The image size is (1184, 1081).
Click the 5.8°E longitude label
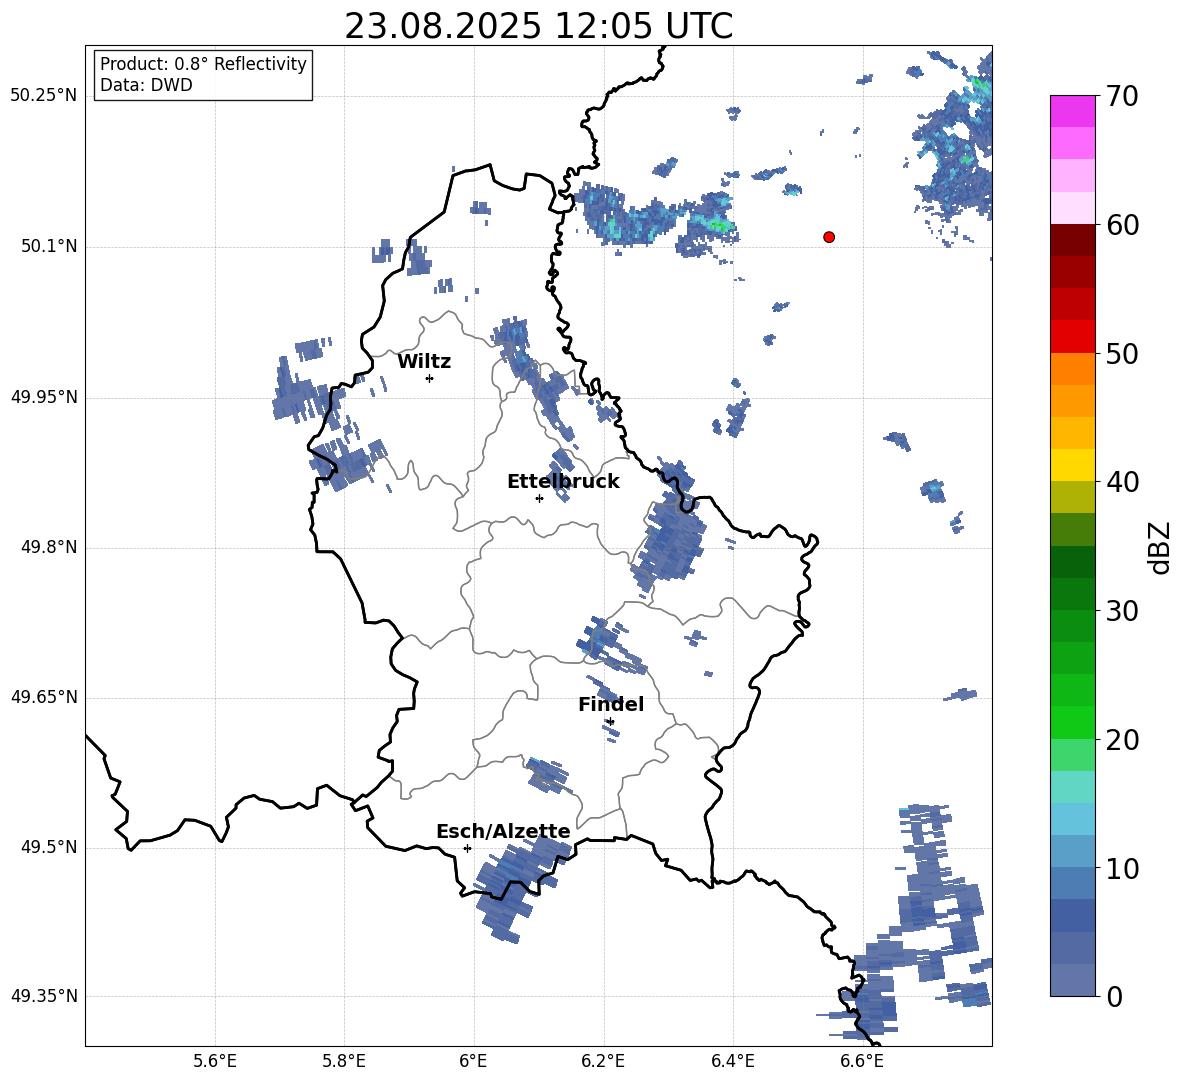point(344,1061)
